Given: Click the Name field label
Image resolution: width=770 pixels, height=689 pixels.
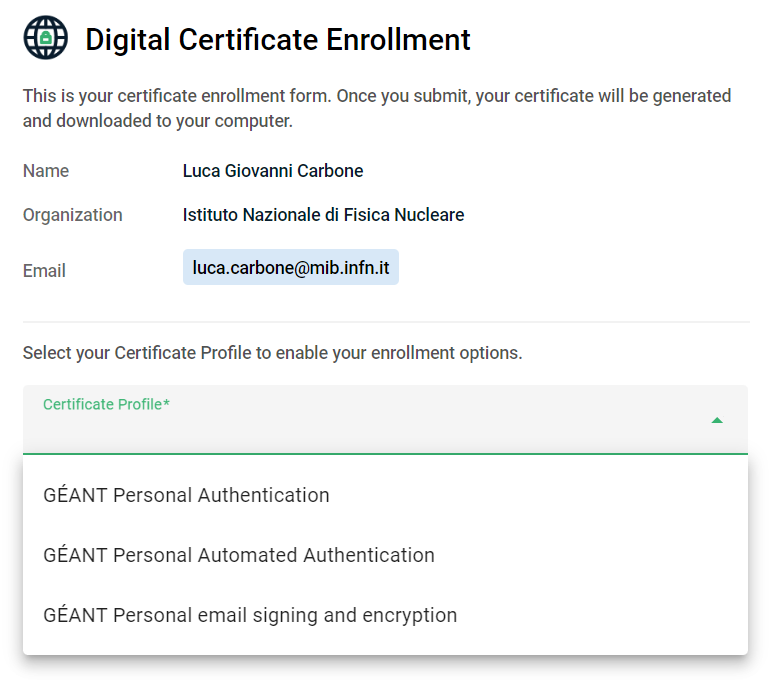Looking at the screenshot, I should (x=46, y=171).
